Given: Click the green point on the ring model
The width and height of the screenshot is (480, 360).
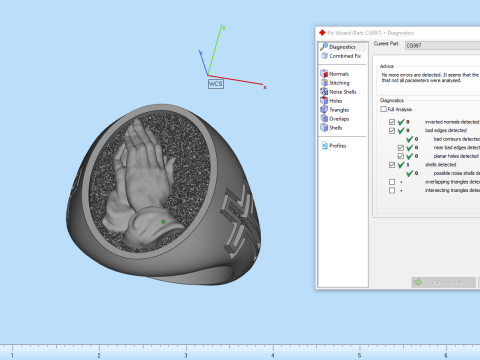Looking at the screenshot, I should (163, 222).
